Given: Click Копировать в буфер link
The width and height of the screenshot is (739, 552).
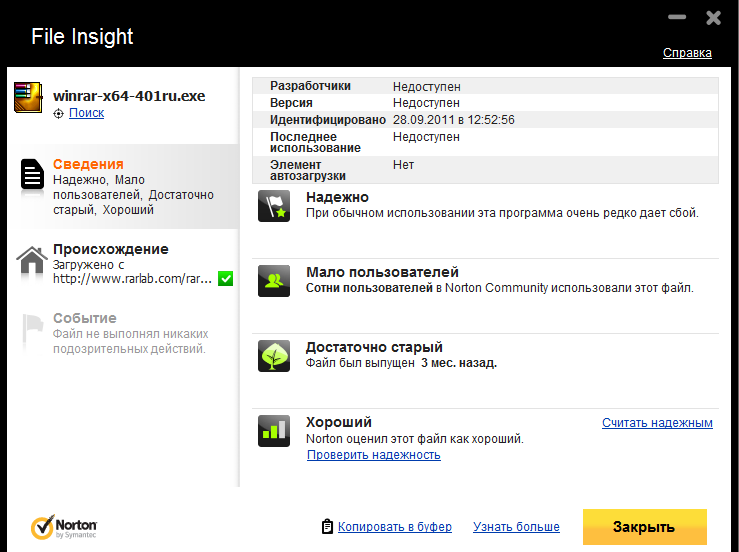Looking at the screenshot, I should point(394,527).
